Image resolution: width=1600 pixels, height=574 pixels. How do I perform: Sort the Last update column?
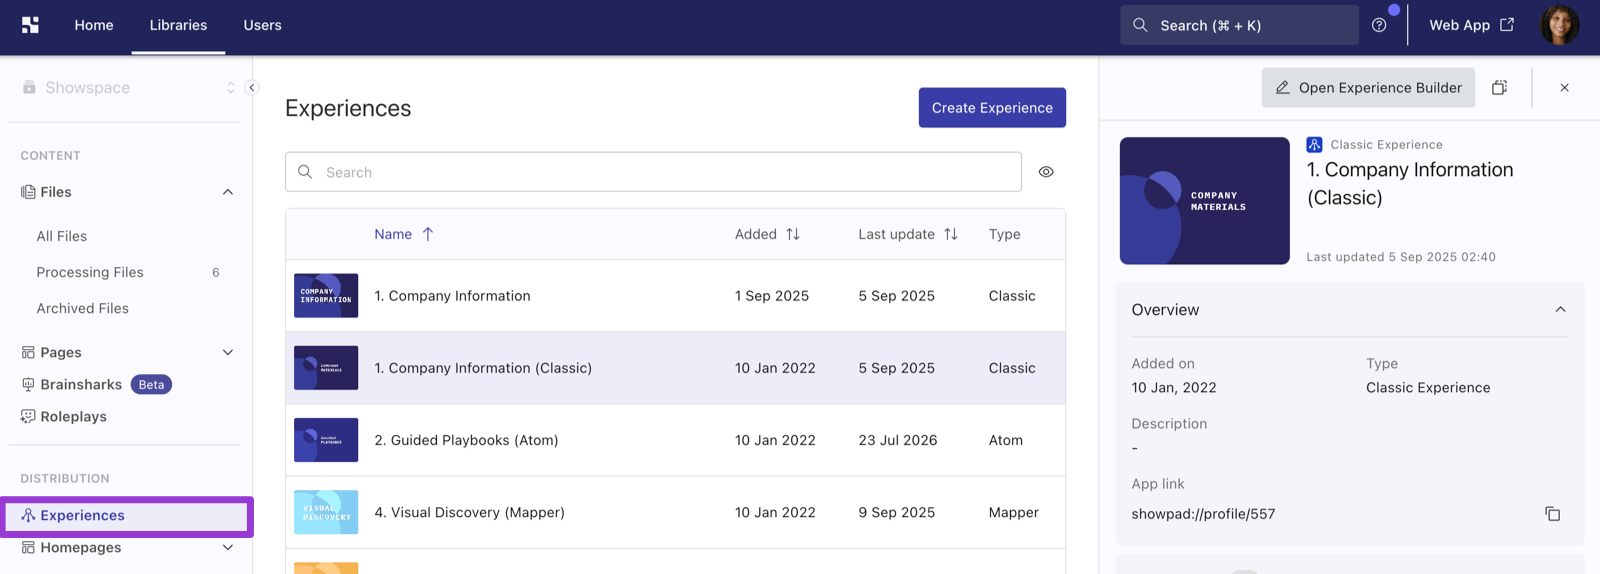[x=951, y=234]
